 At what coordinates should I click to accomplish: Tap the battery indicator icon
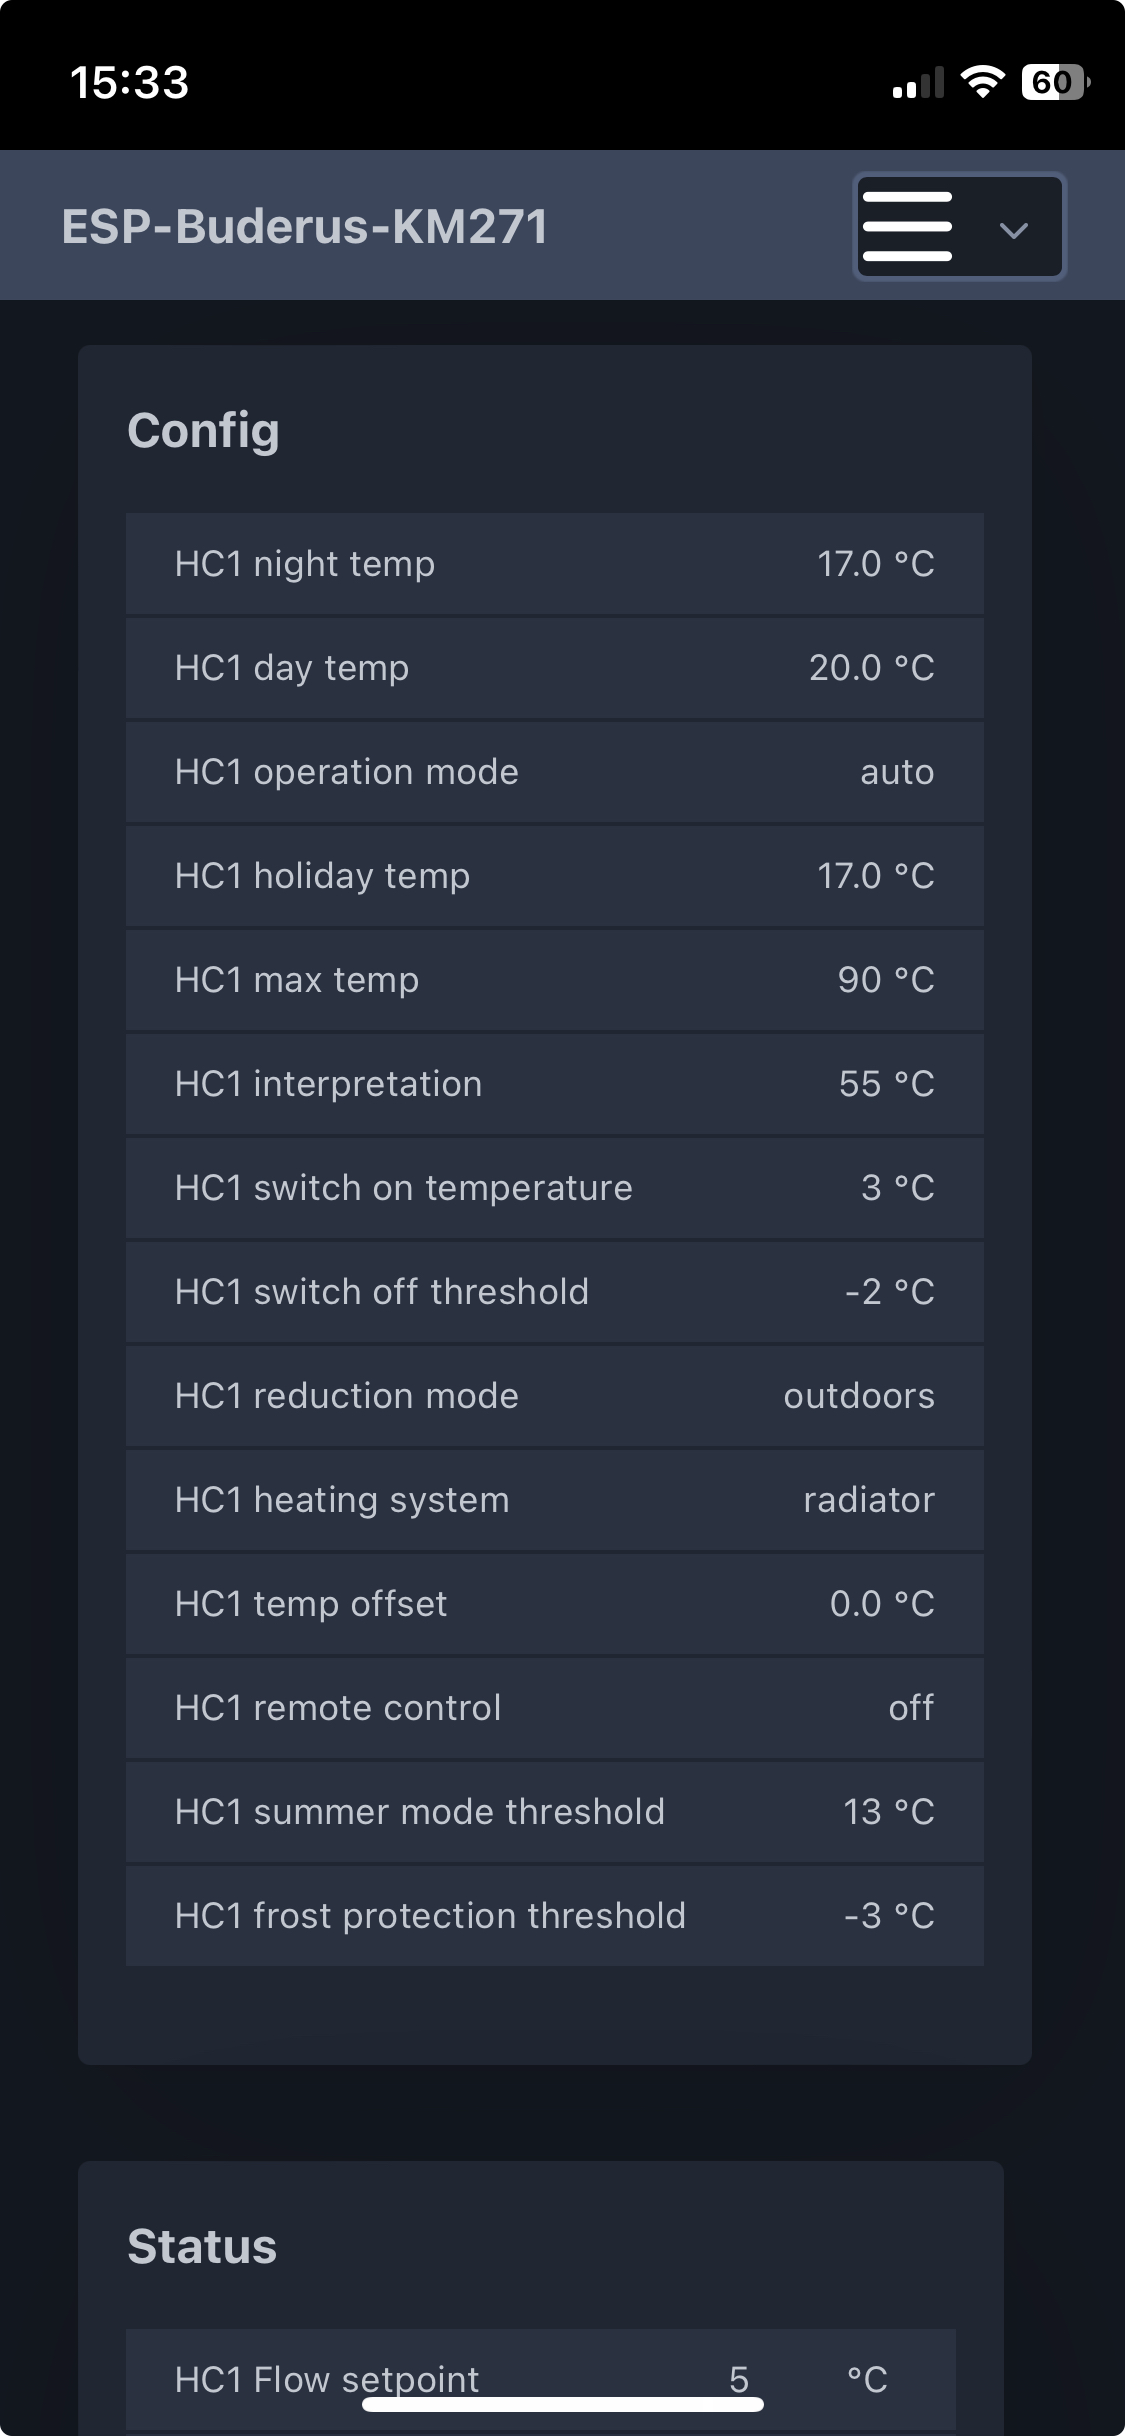coord(1055,82)
